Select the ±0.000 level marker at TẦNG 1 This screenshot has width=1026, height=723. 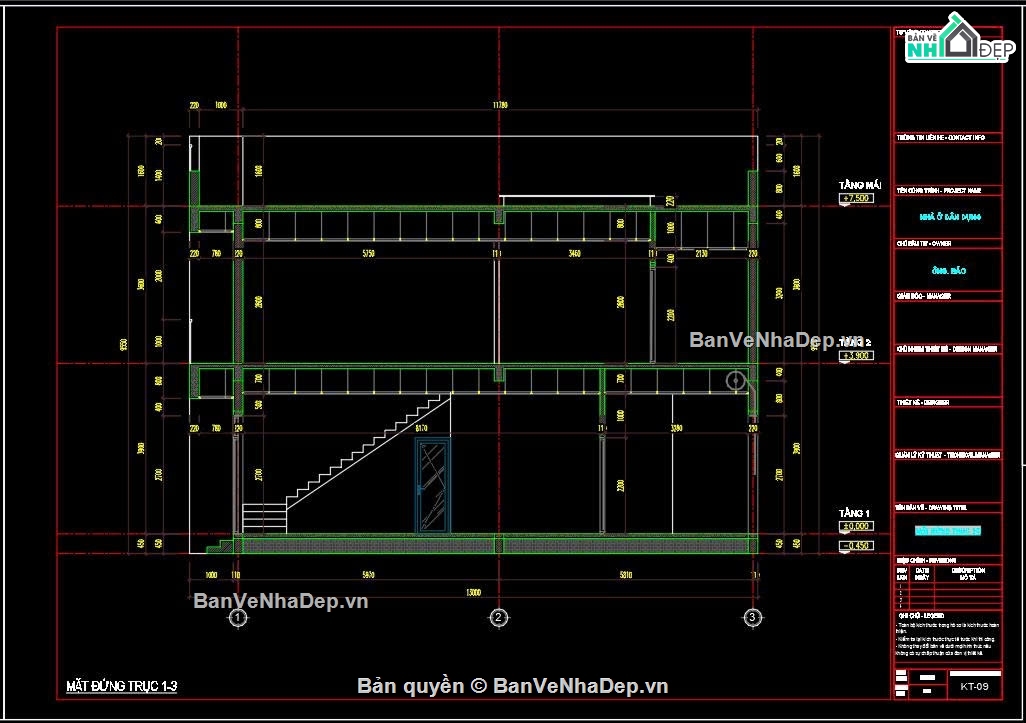click(856, 526)
